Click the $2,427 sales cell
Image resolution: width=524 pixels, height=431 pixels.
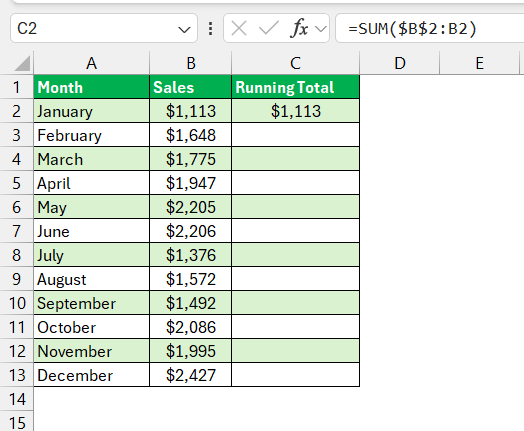190,375
